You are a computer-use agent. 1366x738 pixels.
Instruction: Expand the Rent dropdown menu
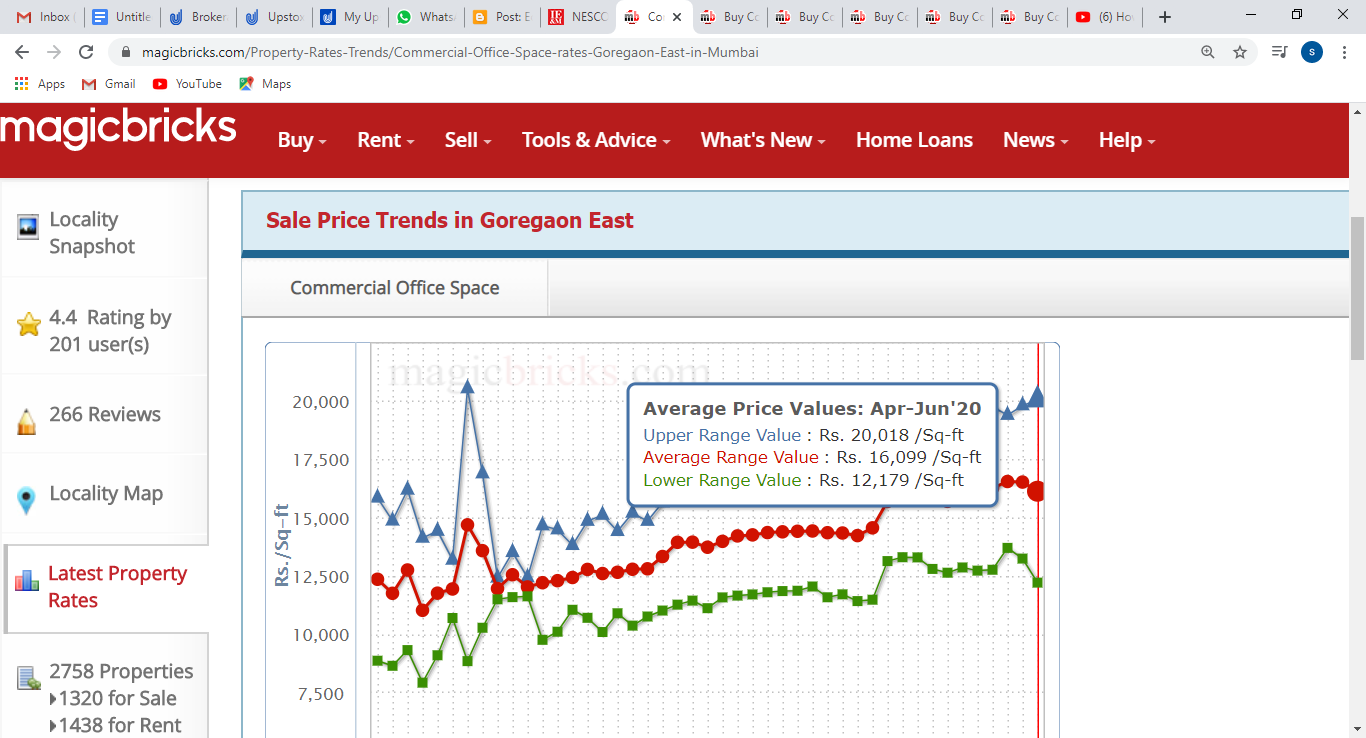point(386,140)
